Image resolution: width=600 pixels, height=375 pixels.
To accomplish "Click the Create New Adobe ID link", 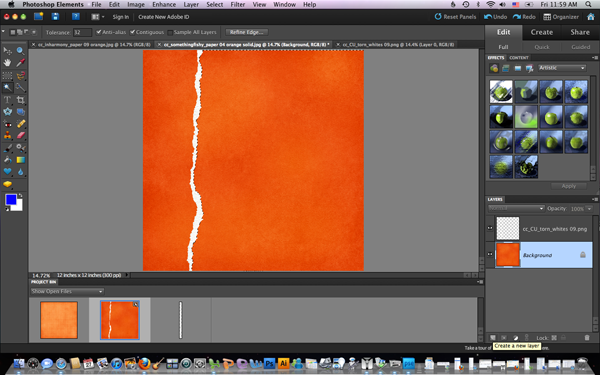I will (x=163, y=17).
